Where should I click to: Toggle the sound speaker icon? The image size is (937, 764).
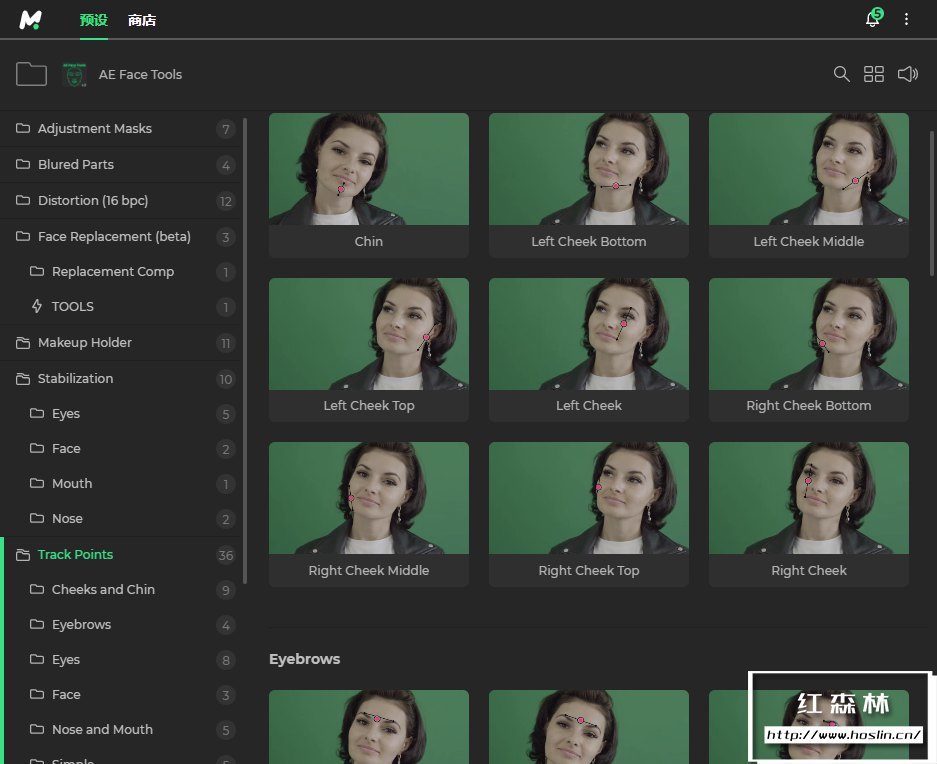tap(907, 74)
